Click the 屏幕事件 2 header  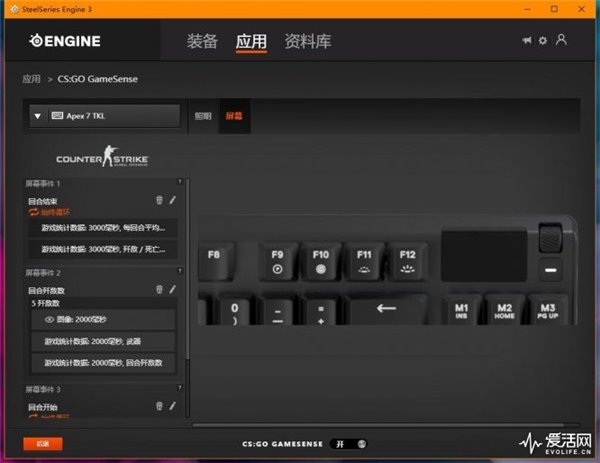coord(43,273)
